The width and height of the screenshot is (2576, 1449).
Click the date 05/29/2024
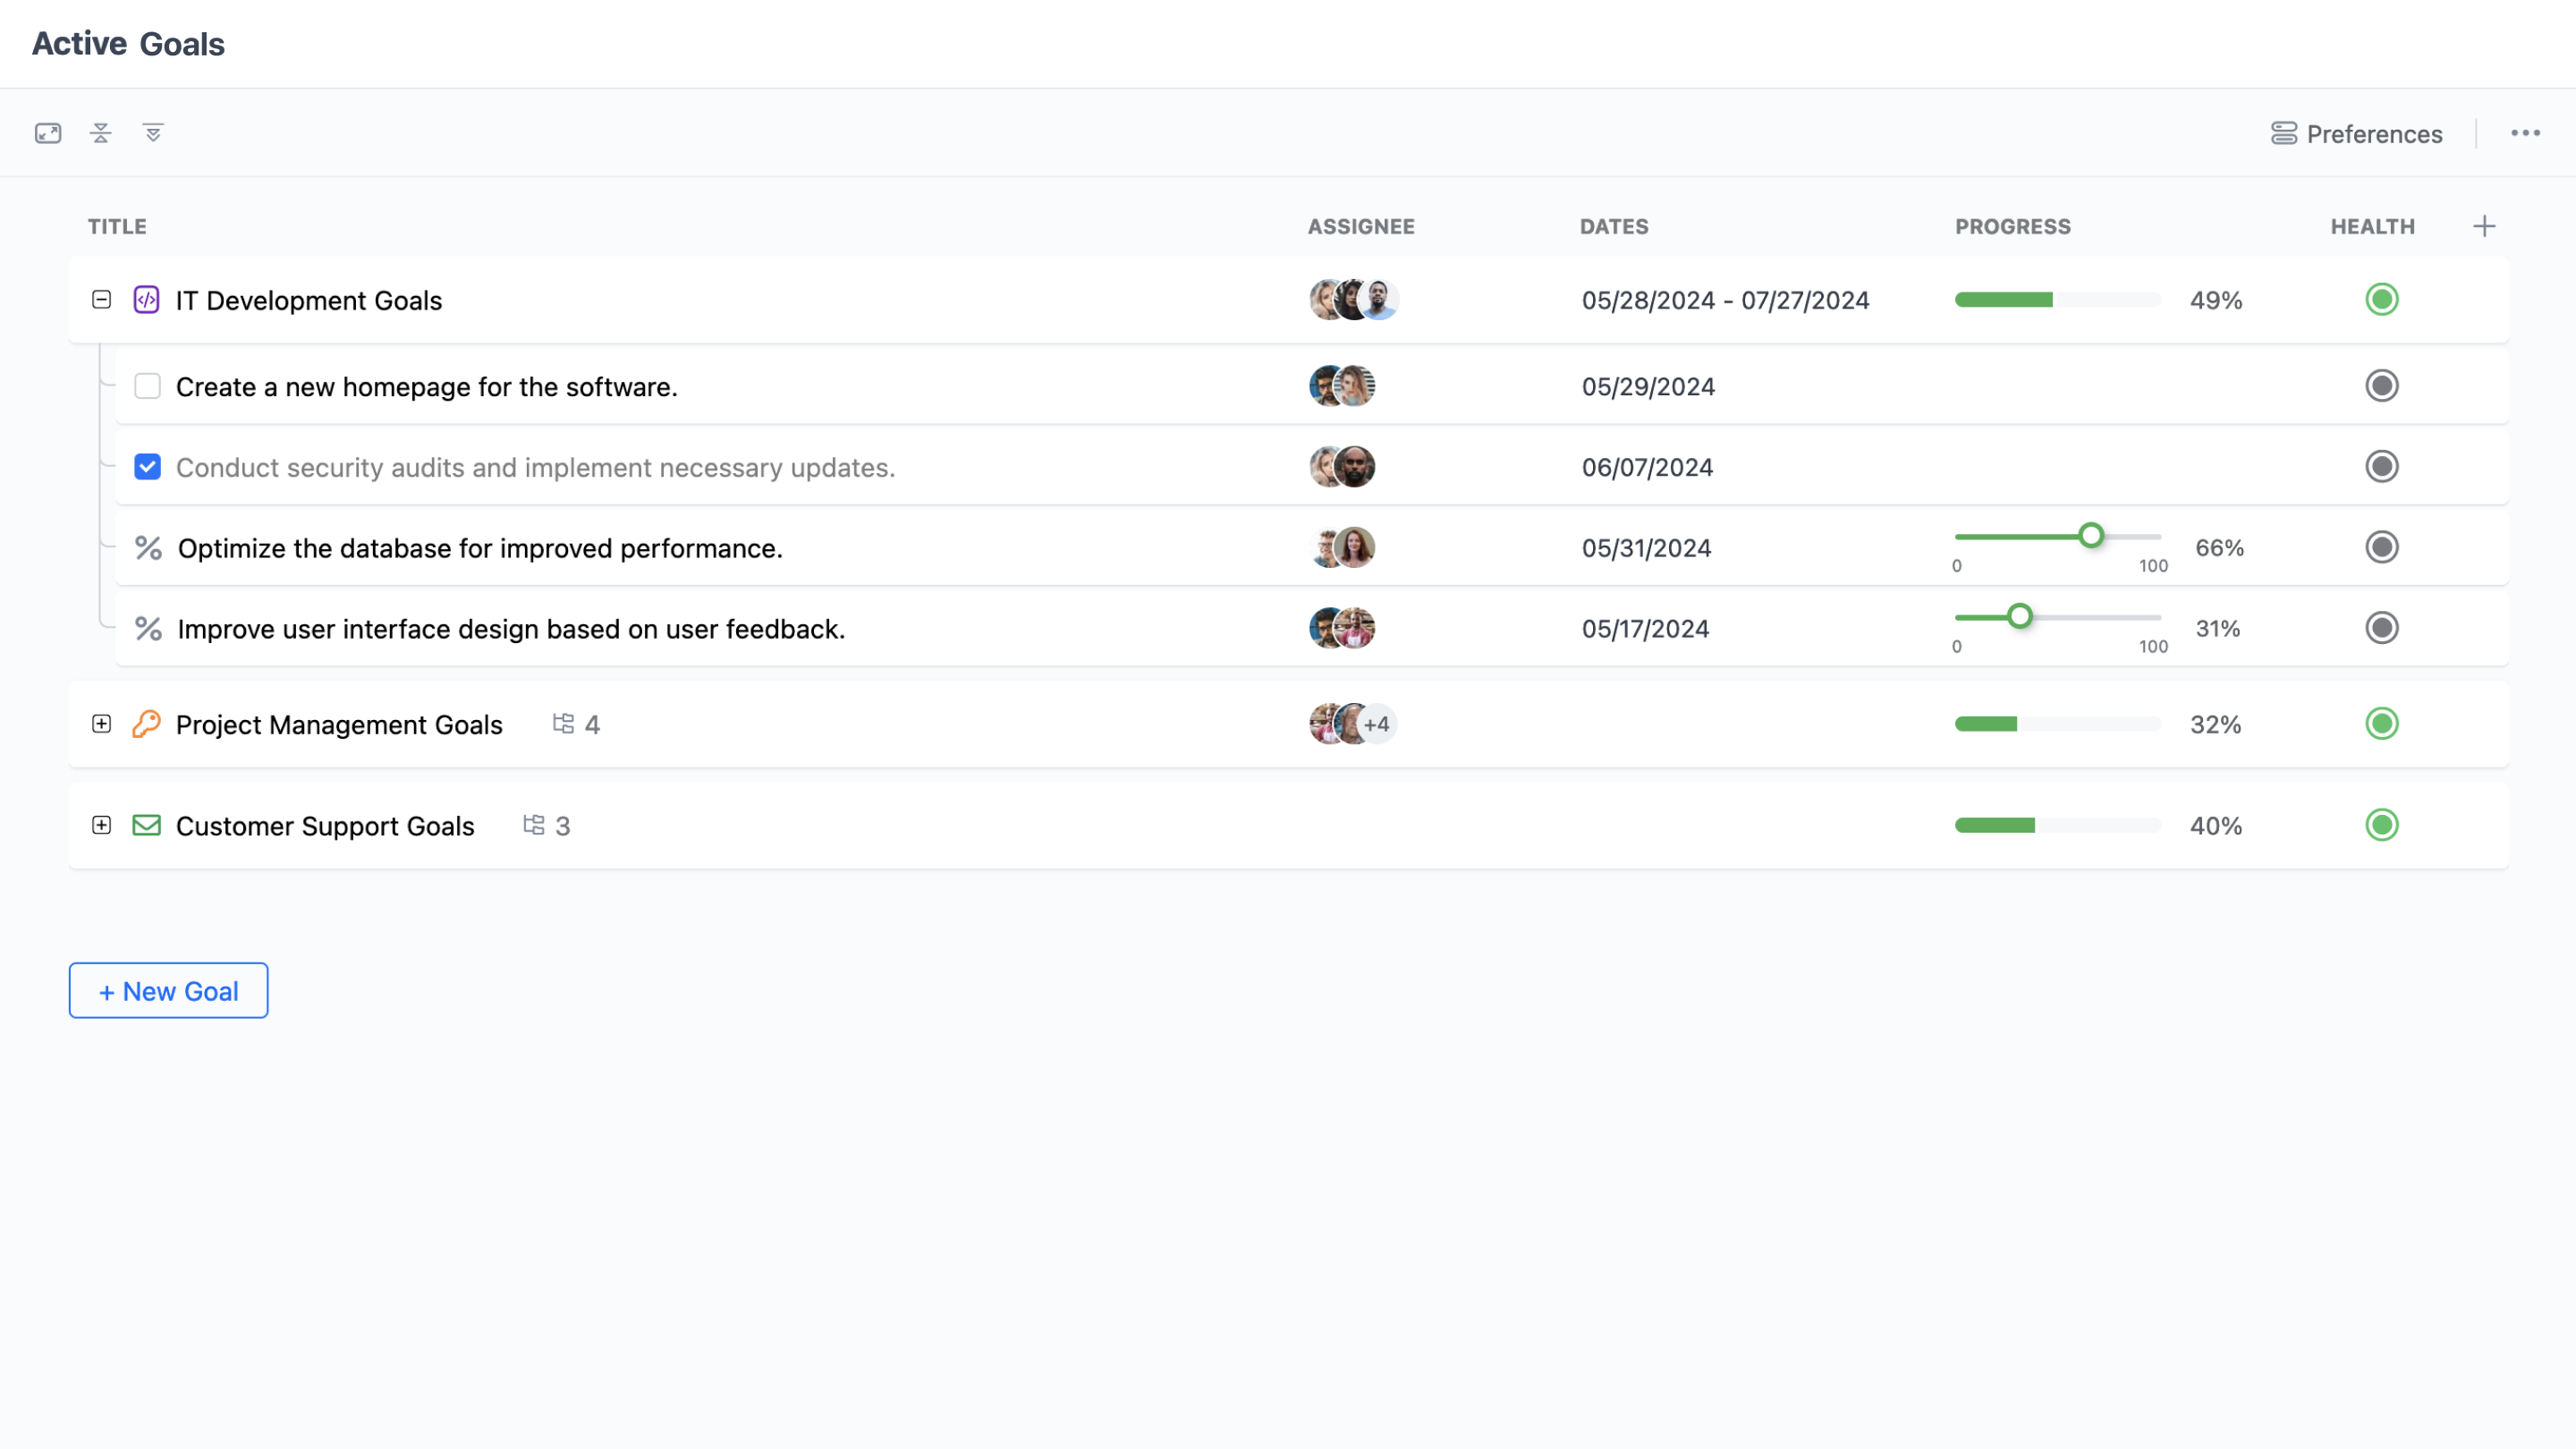click(1648, 387)
